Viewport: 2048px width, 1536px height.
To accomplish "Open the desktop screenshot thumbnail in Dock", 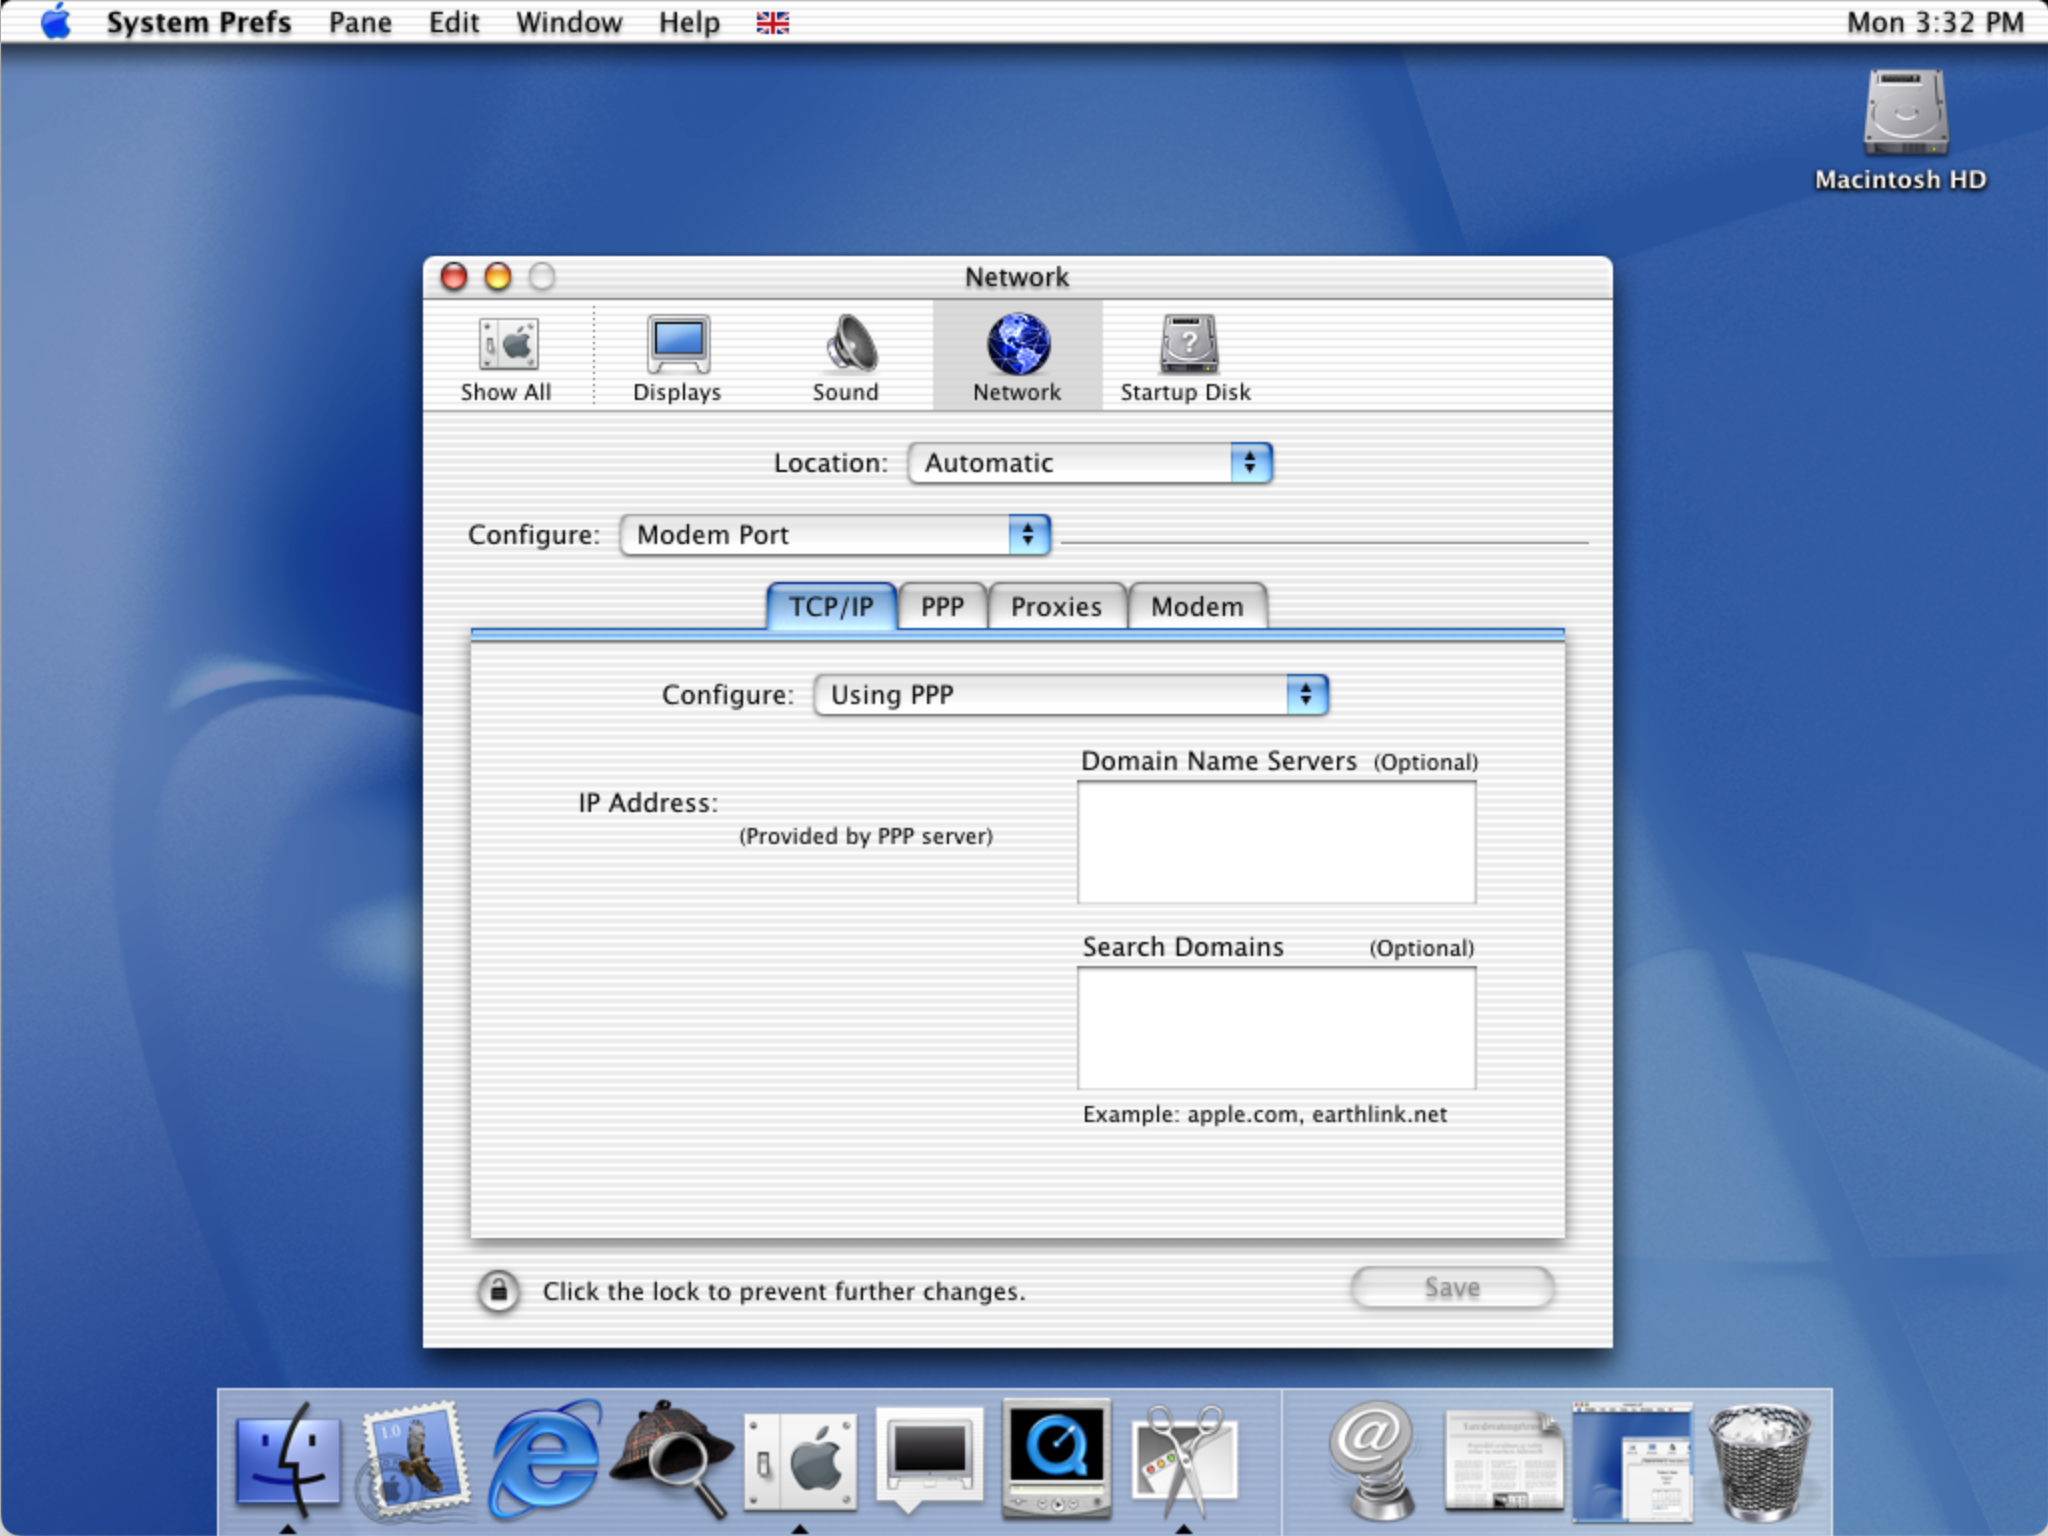I will click(x=1632, y=1460).
